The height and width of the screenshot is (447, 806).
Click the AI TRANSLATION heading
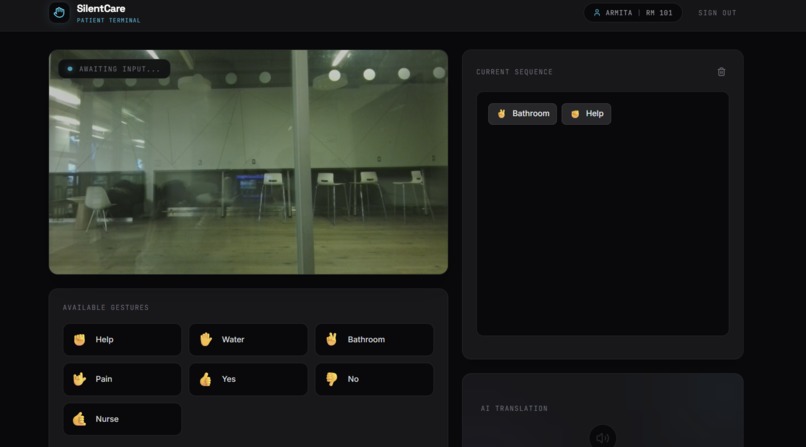(x=514, y=408)
